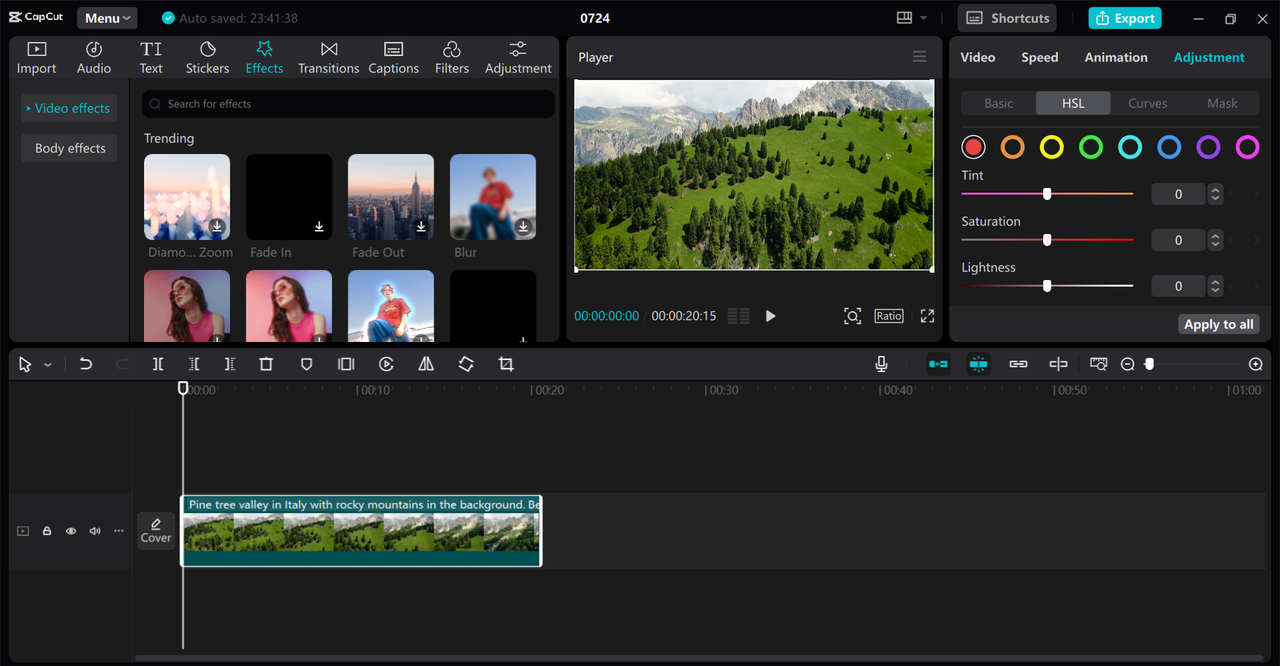Image resolution: width=1280 pixels, height=666 pixels.
Task: Select the green HSL color circle
Action: 1091,148
